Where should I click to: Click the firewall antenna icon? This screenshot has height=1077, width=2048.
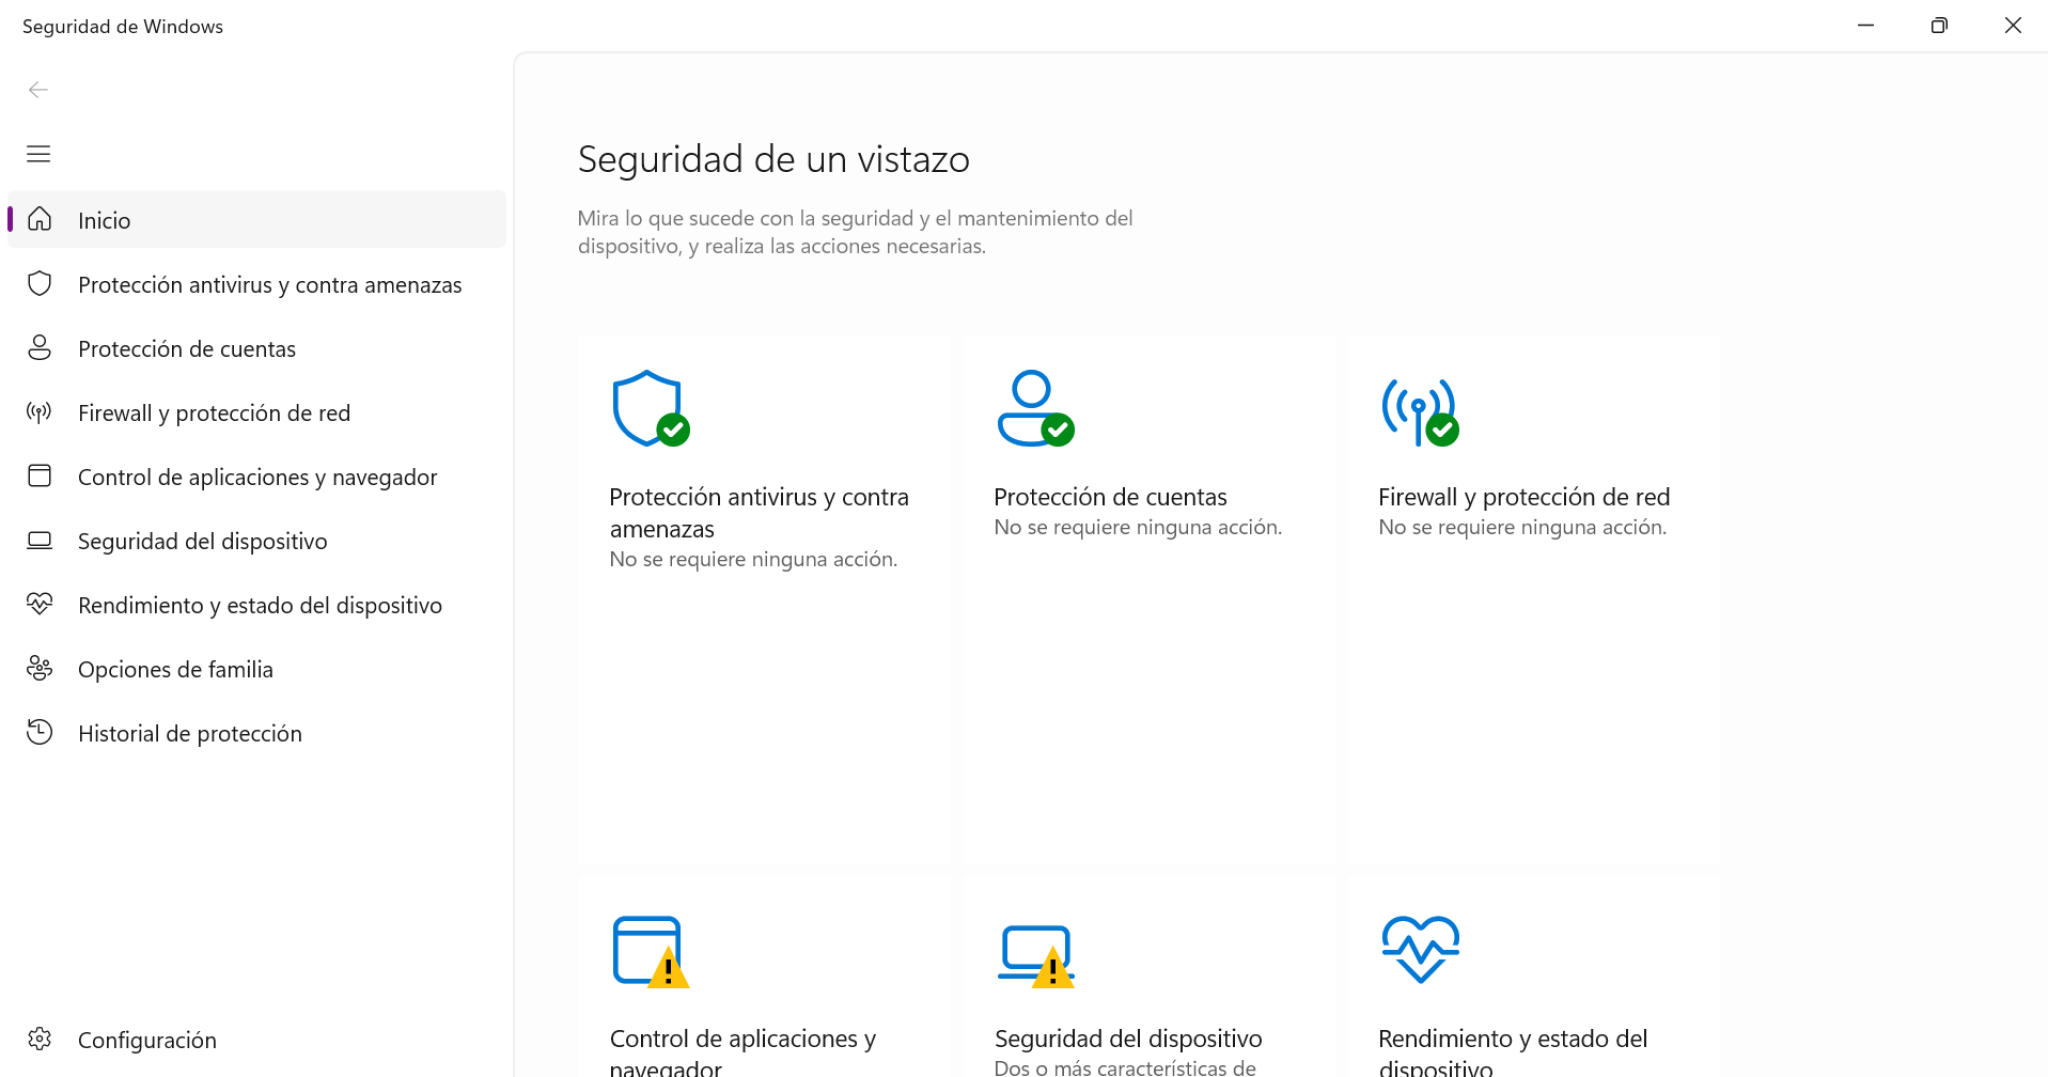1419,410
